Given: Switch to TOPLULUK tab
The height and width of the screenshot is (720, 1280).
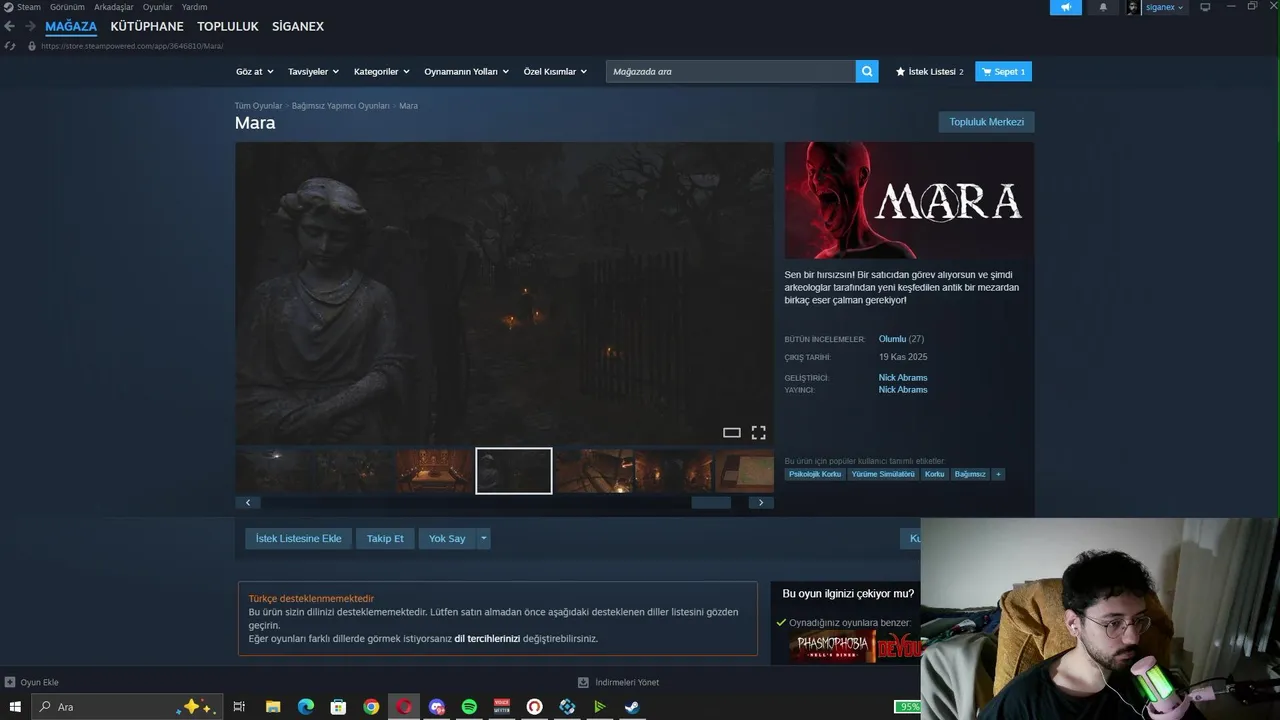Looking at the screenshot, I should coord(228,26).
